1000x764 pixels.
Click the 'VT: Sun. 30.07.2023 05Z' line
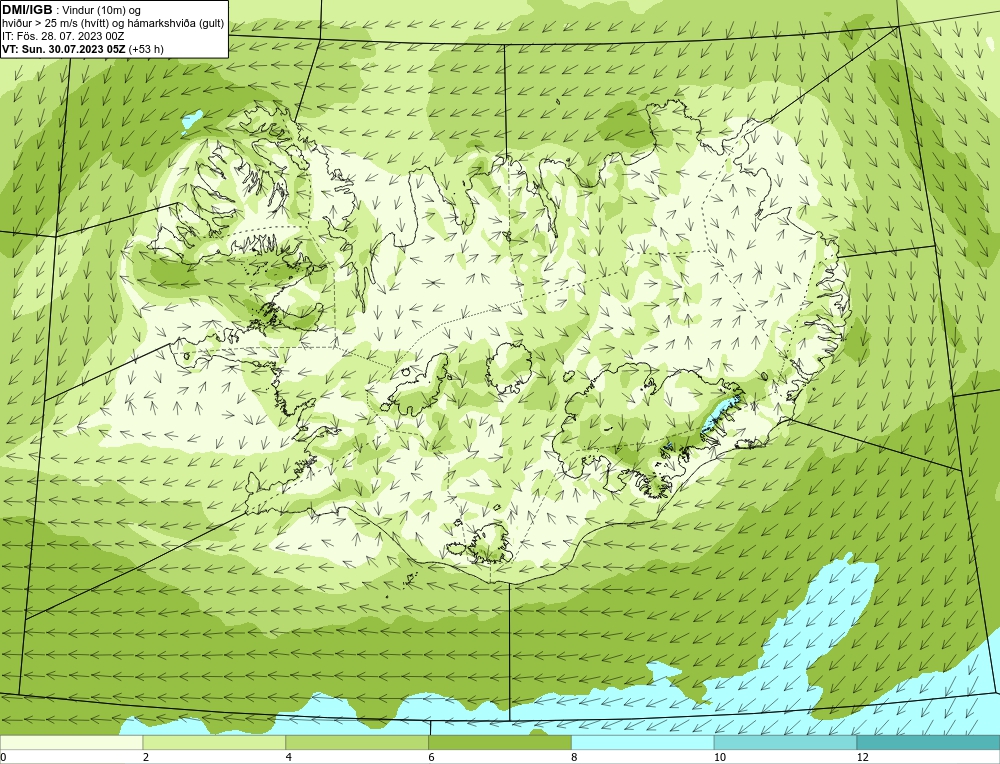(64, 49)
